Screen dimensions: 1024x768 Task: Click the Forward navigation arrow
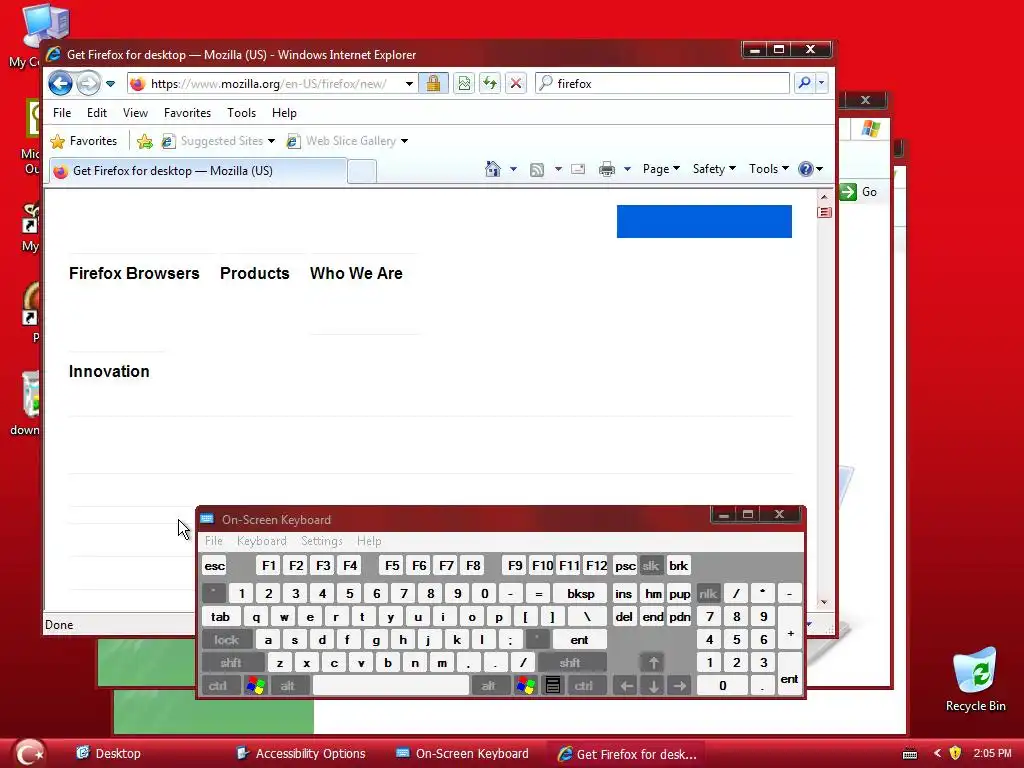[x=88, y=84]
